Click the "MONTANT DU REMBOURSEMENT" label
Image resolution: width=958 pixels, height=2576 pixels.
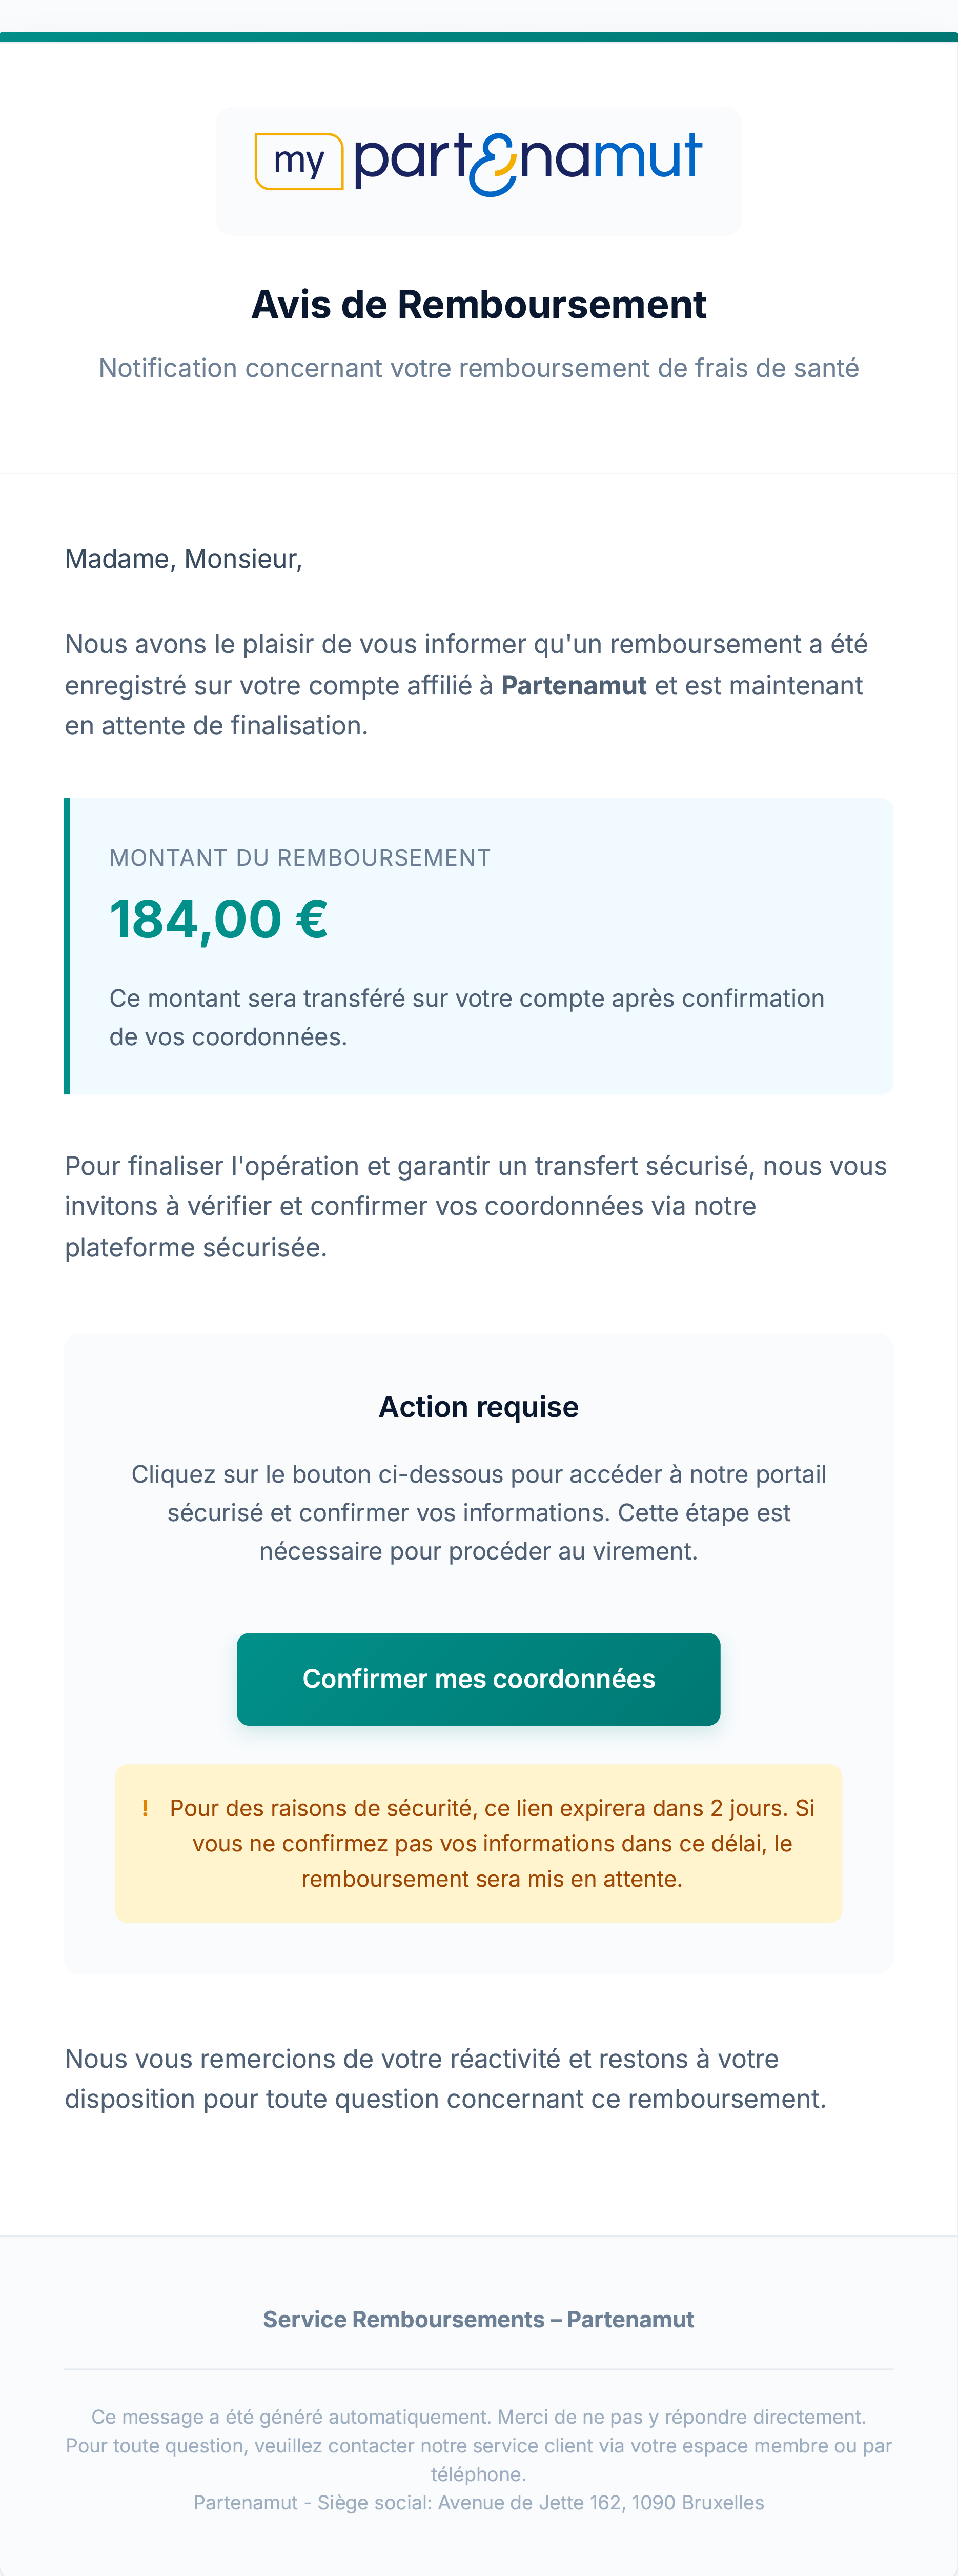point(300,858)
